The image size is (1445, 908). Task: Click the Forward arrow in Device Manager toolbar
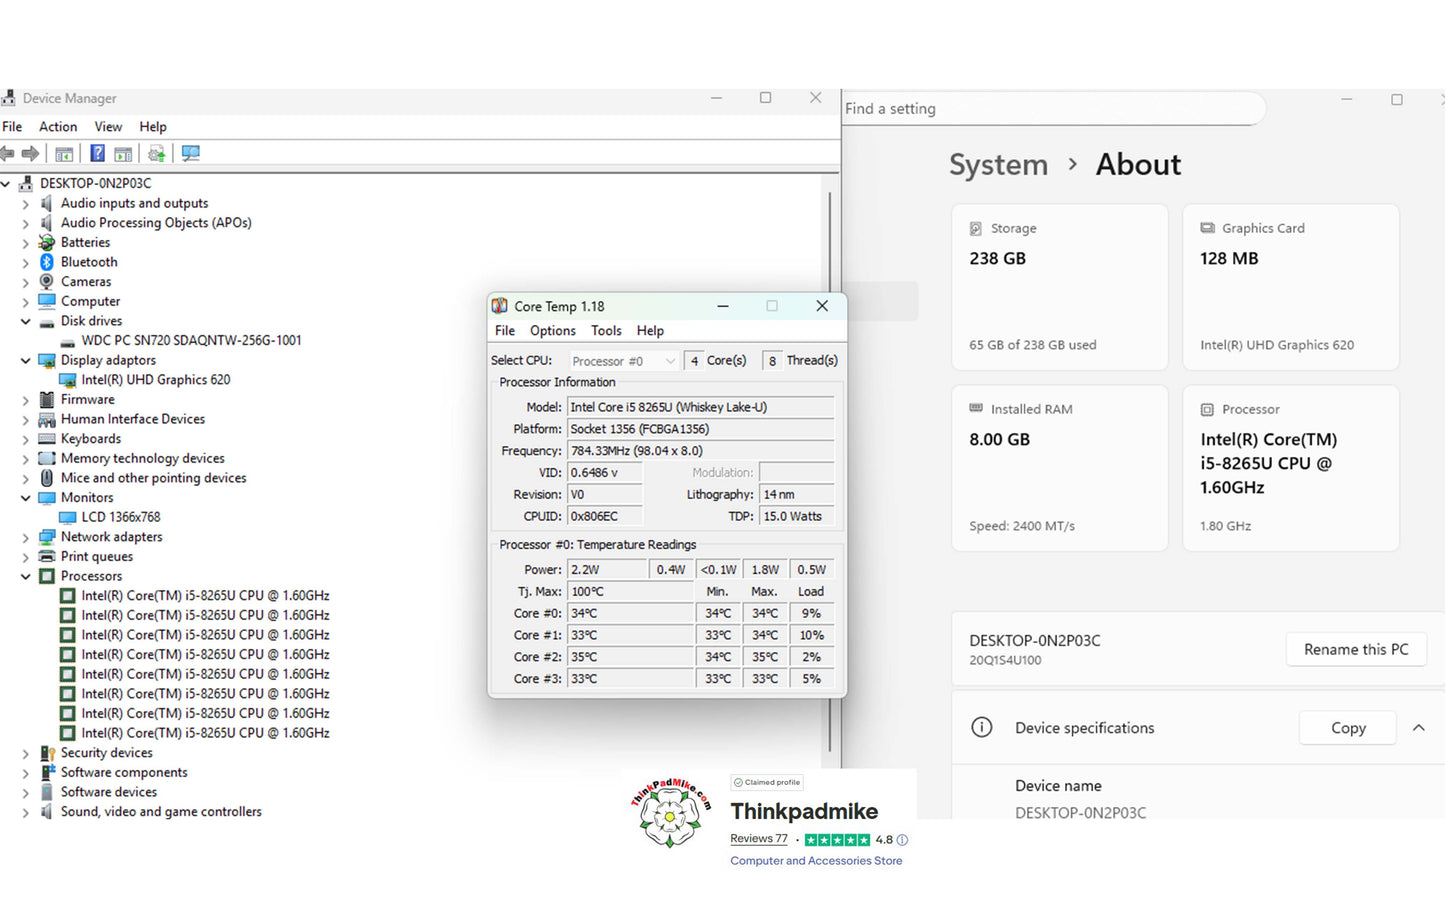pyautogui.click(x=30, y=153)
